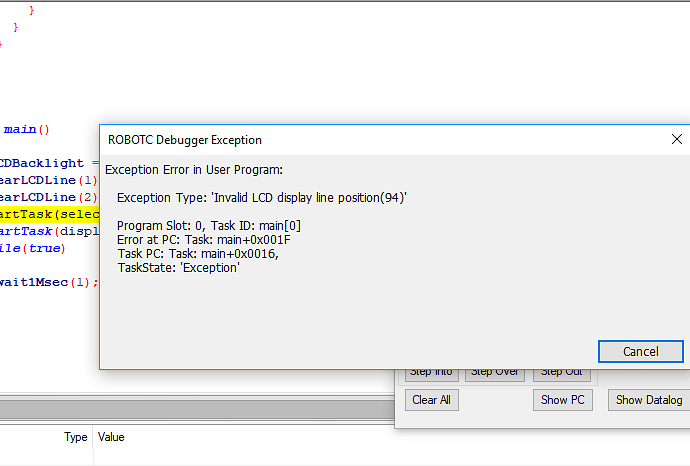Image resolution: width=690 pixels, height=466 pixels.
Task: Click the while(true) code line
Action: 33,248
